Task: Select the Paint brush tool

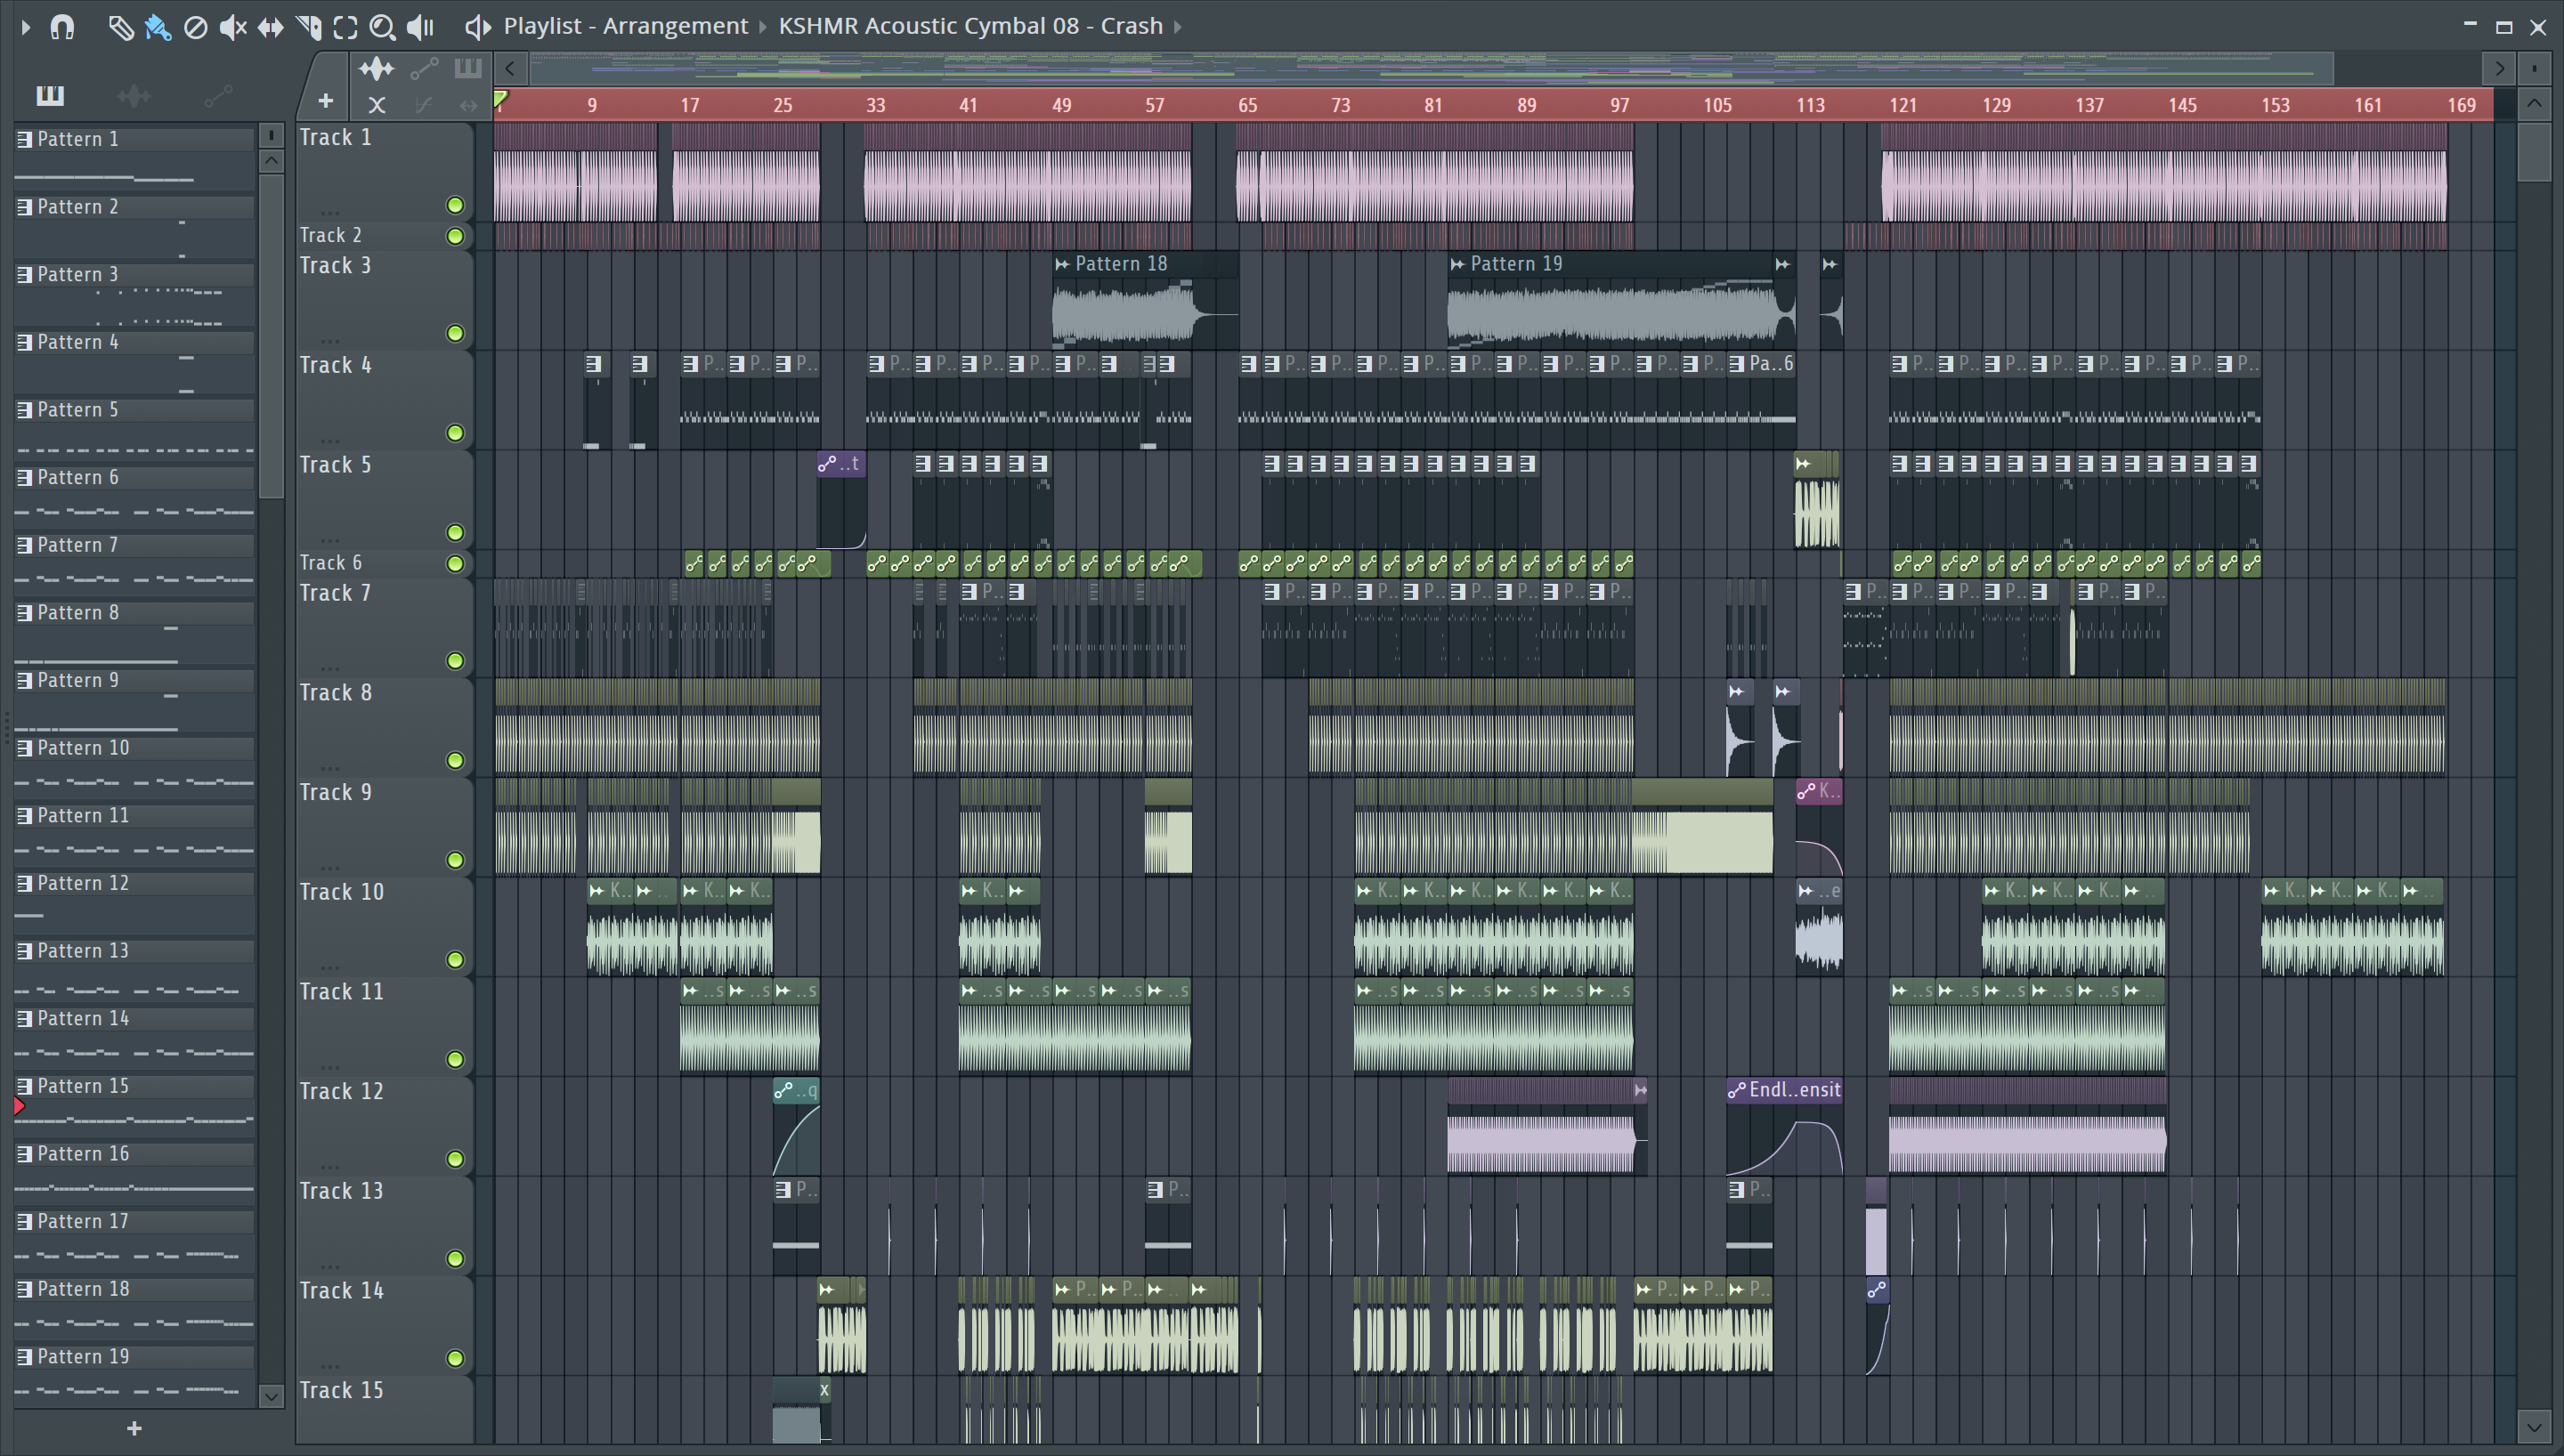Action: pyautogui.click(x=158, y=27)
